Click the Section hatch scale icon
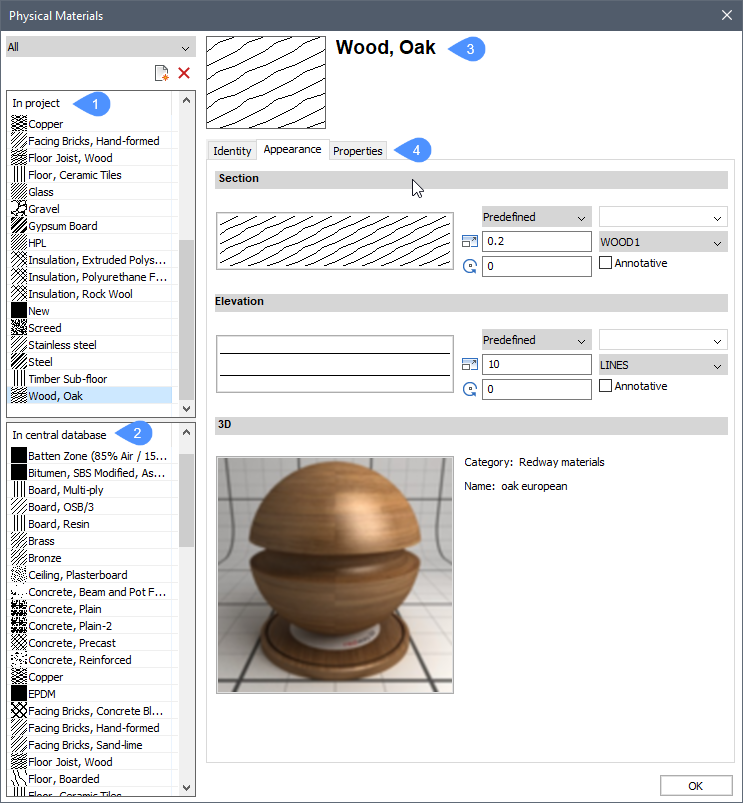The width and height of the screenshot is (743, 803). pos(470,242)
